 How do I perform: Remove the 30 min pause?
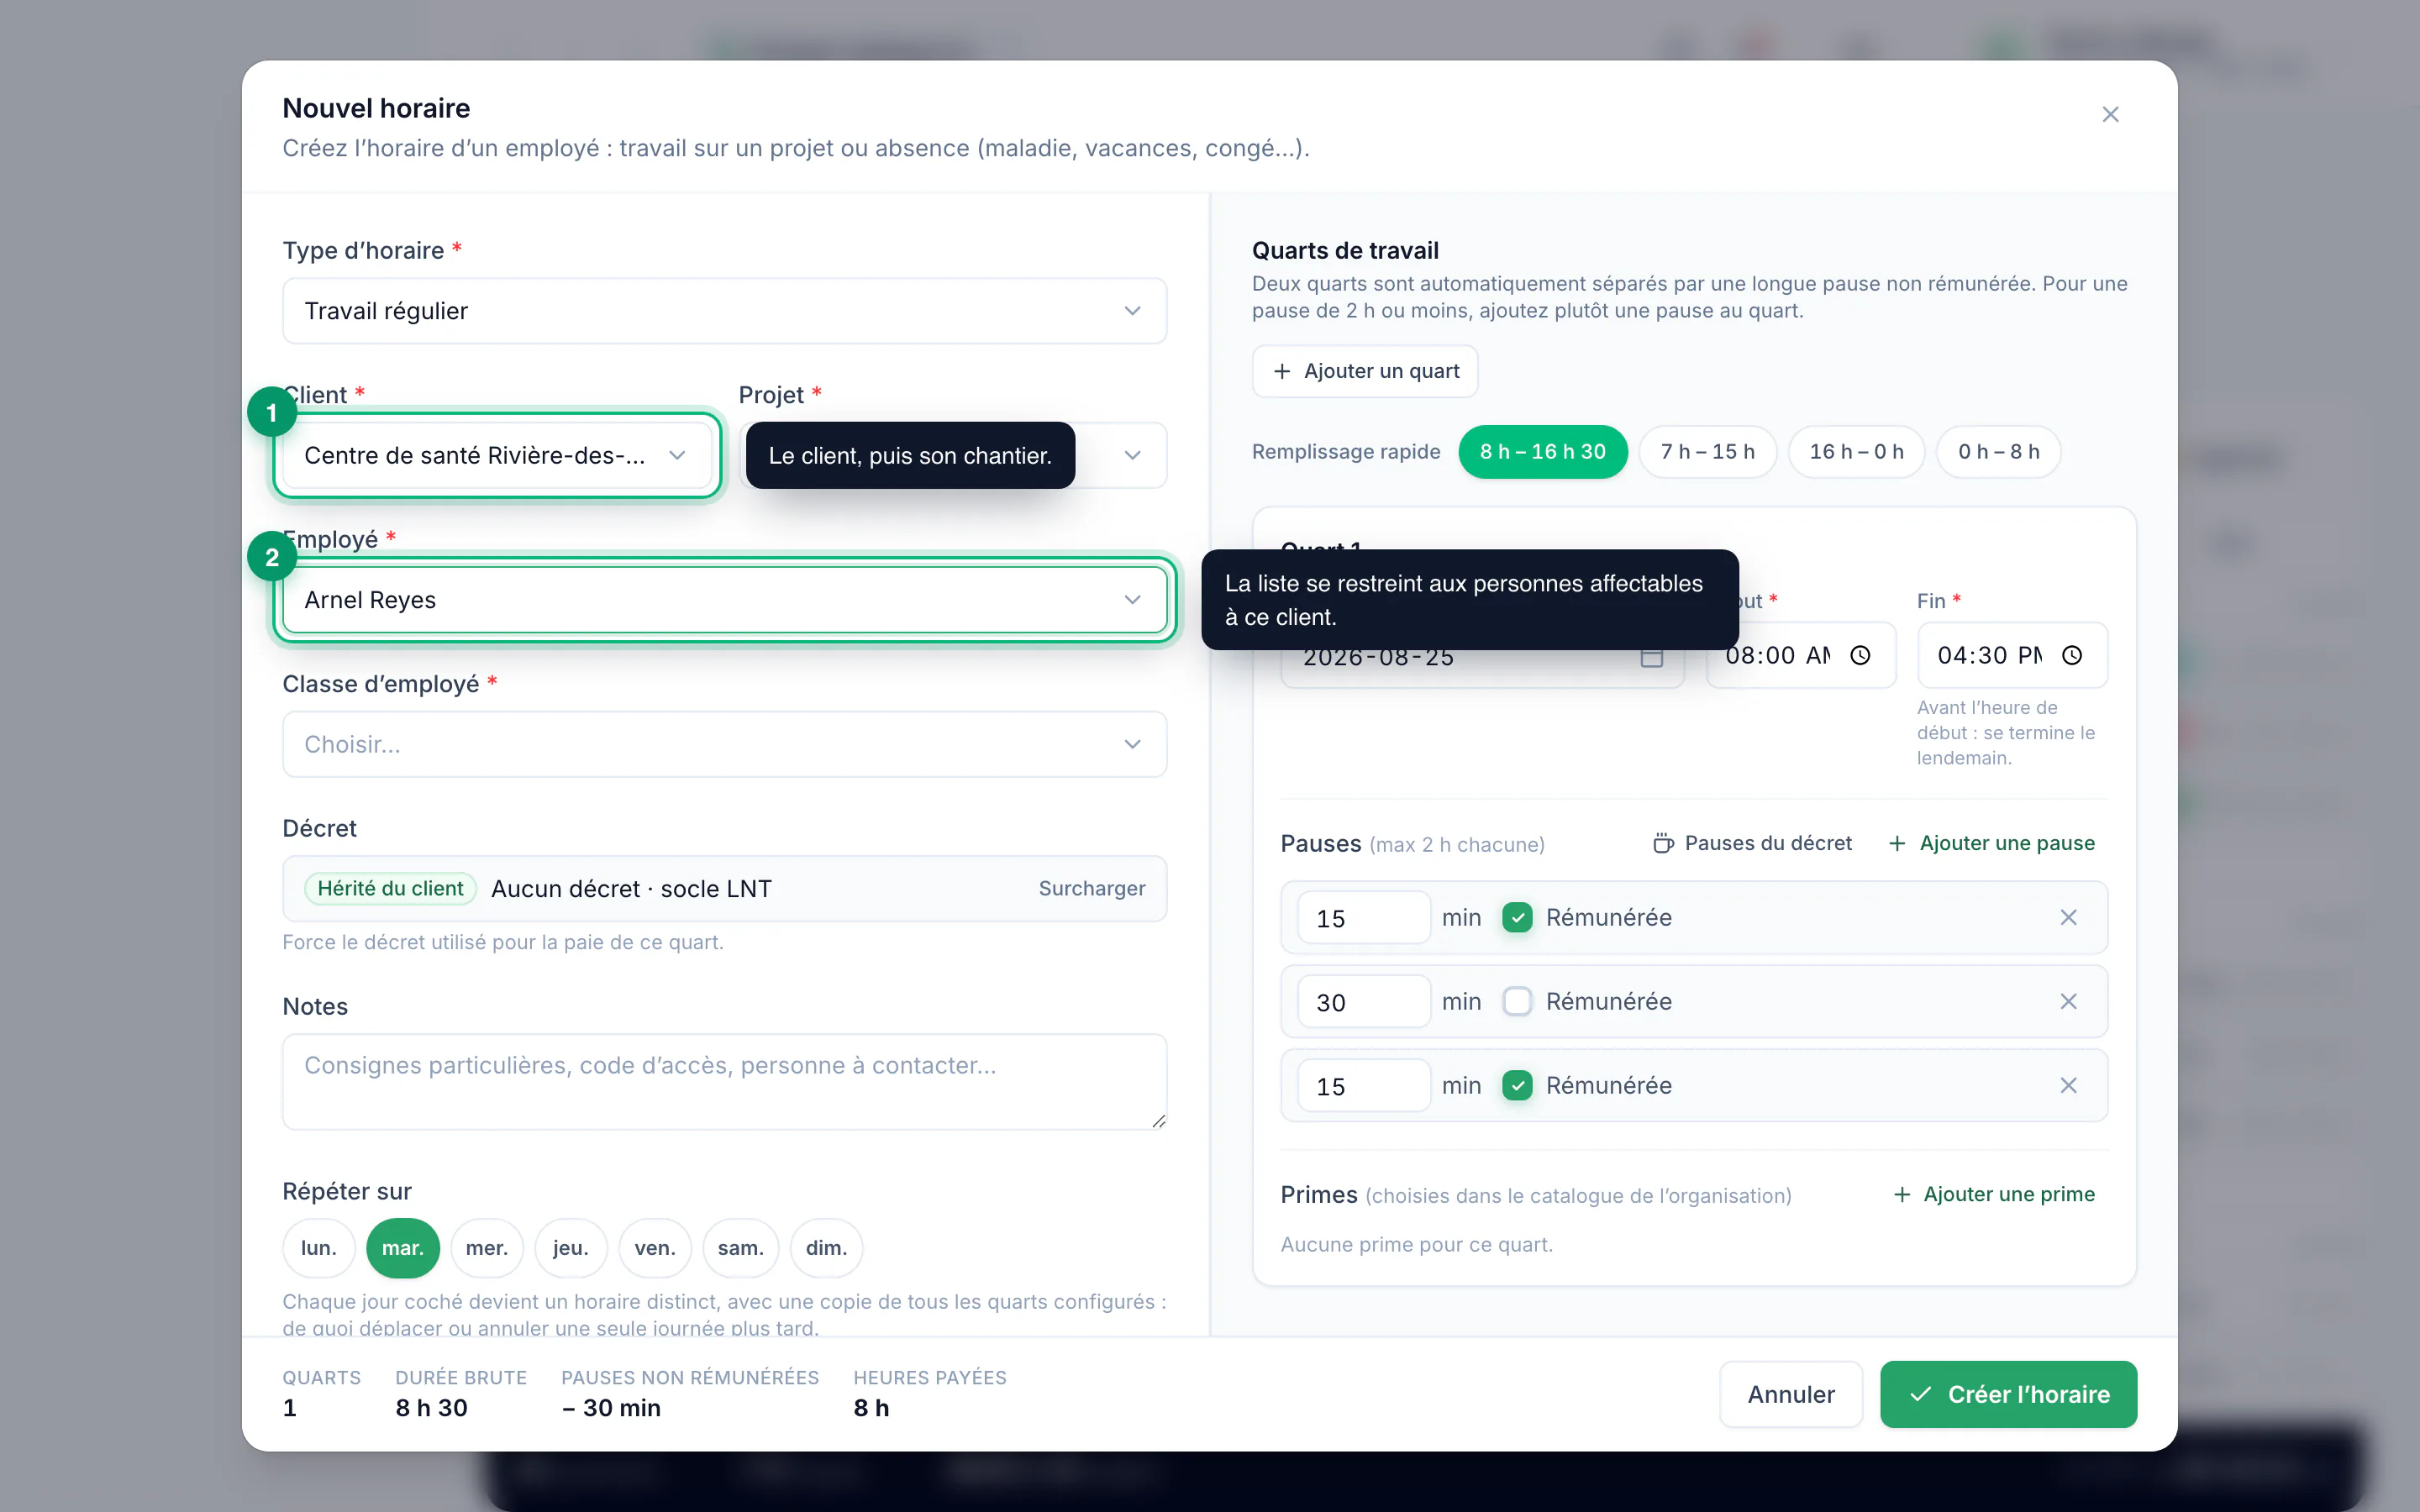(2069, 1001)
